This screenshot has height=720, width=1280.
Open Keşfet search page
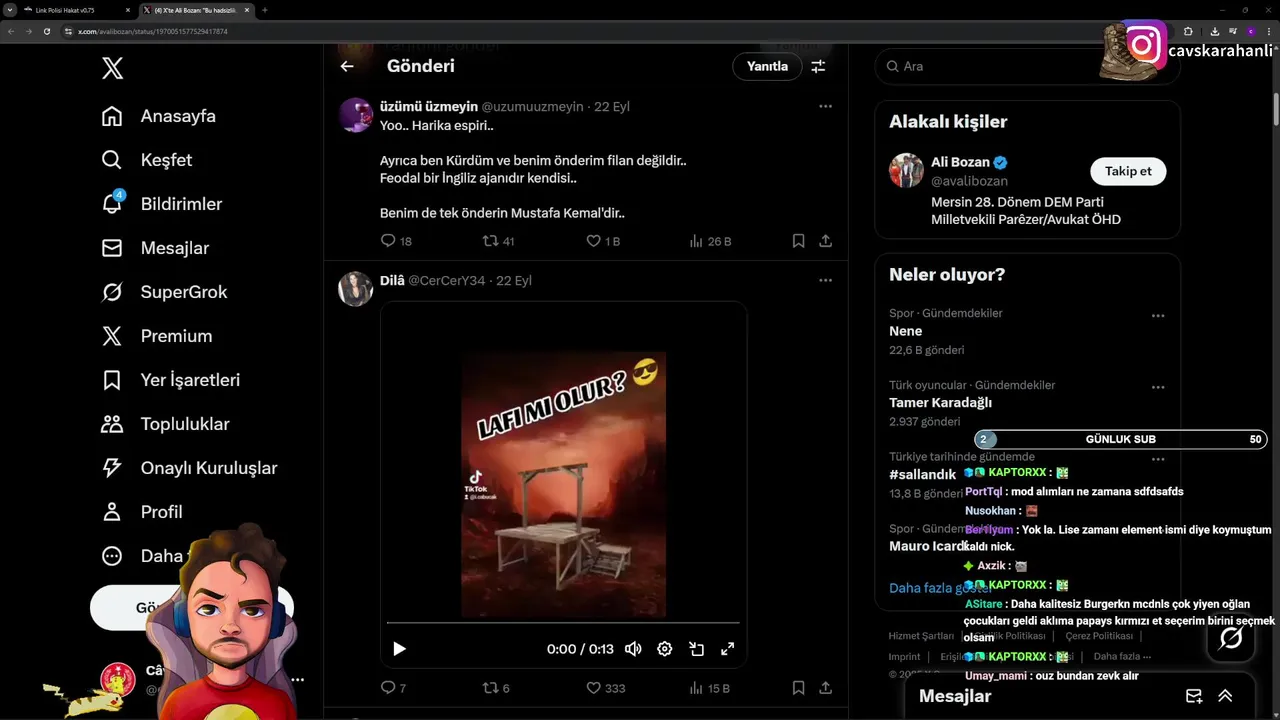[146, 160]
